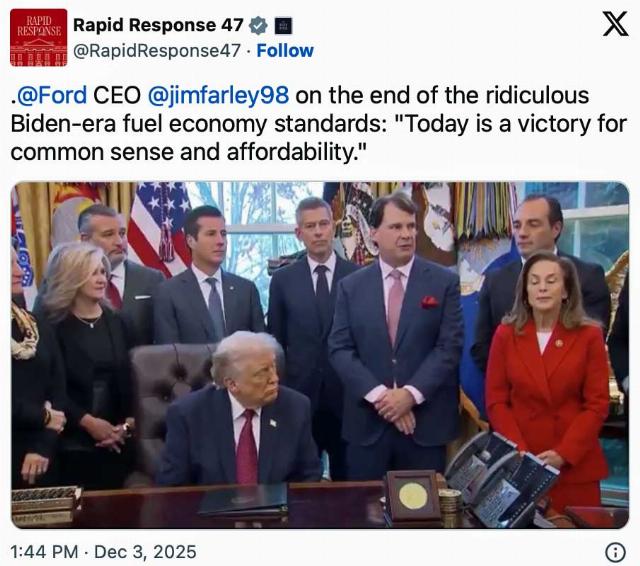The width and height of the screenshot is (640, 566).
Task: Open the @jimfarley98 mention link
Action: 218,96
